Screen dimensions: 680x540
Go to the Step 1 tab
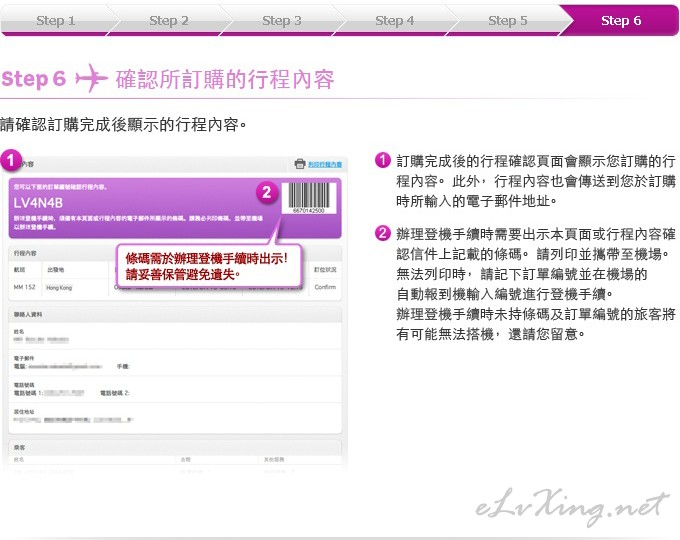tap(56, 20)
